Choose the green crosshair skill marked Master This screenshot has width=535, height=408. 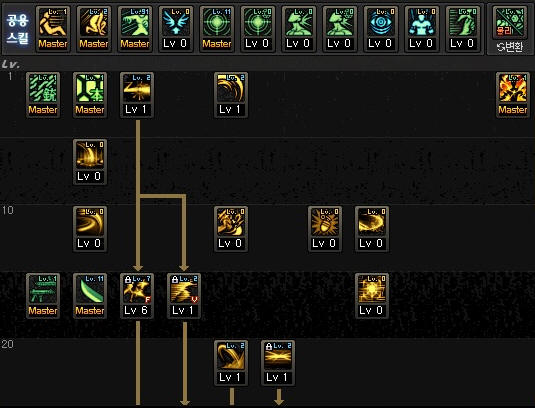point(217,29)
